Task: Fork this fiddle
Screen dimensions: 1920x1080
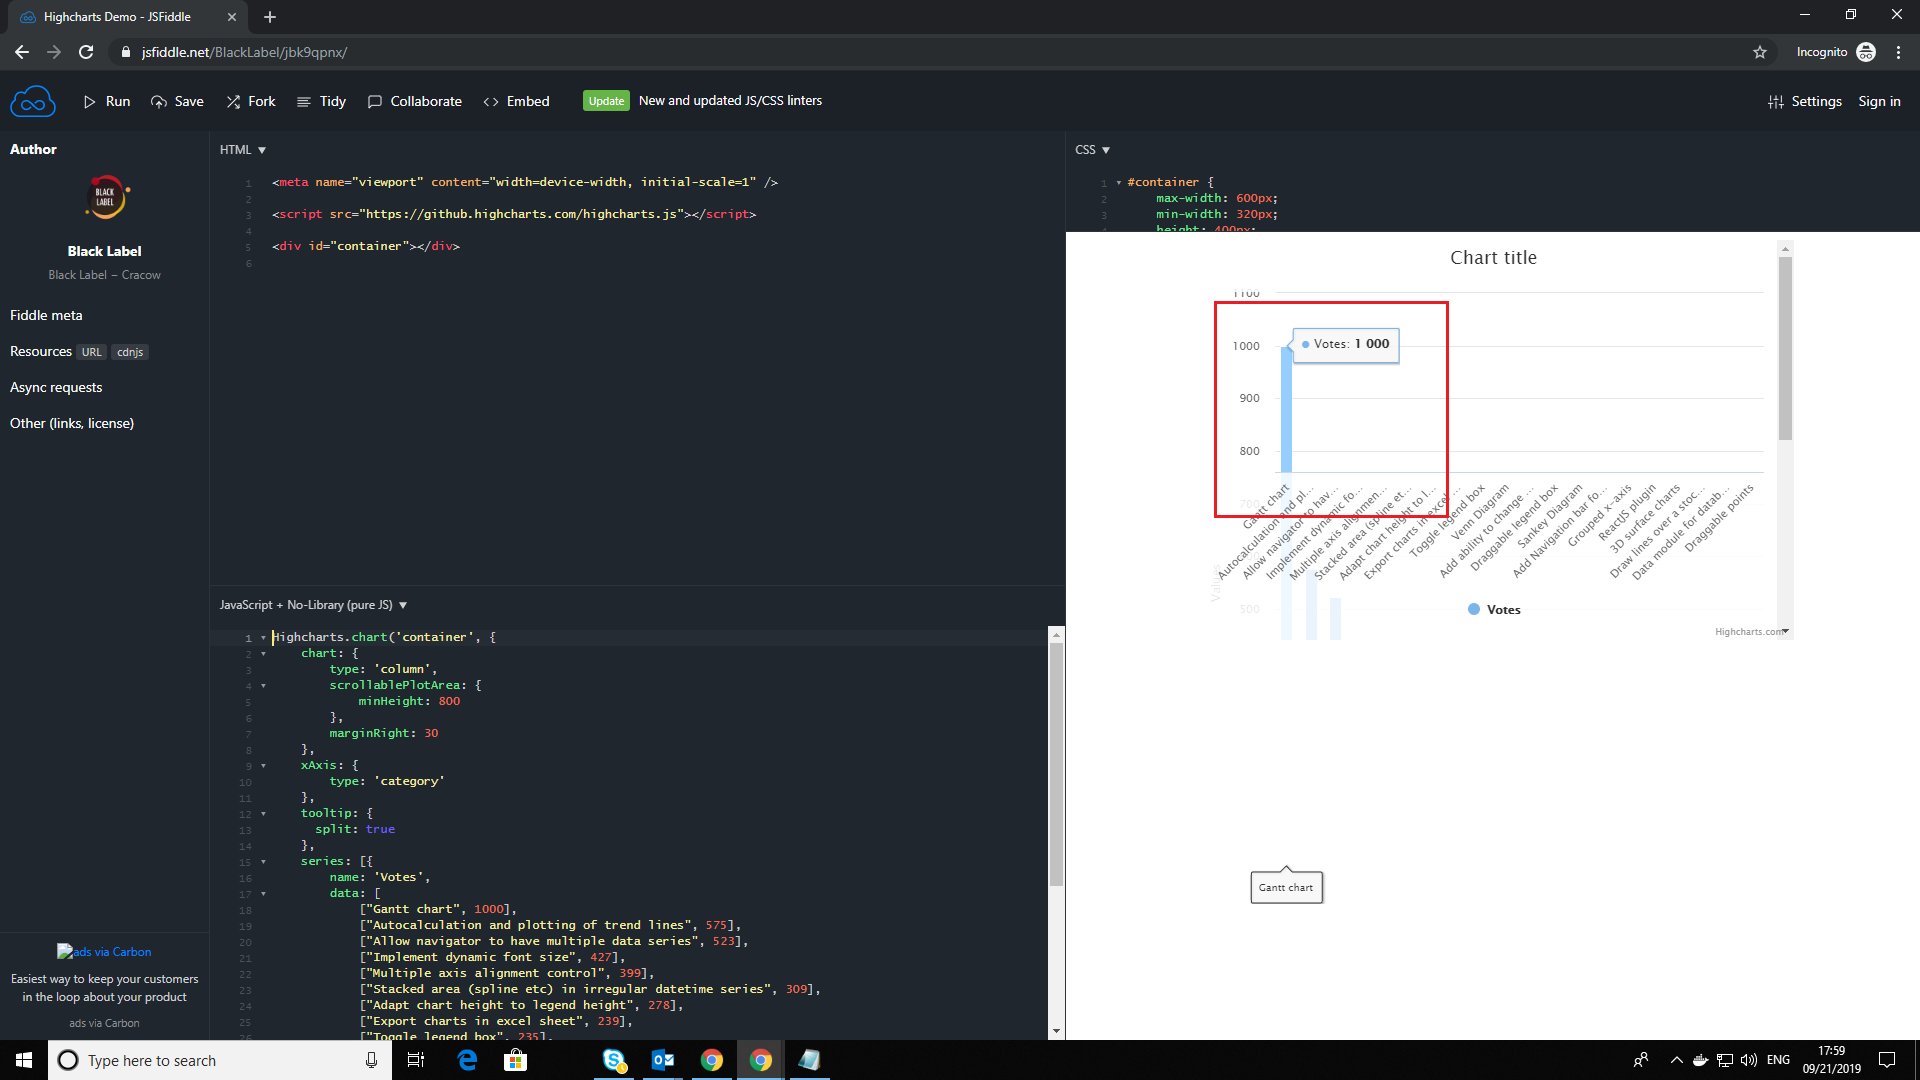Action: point(250,101)
